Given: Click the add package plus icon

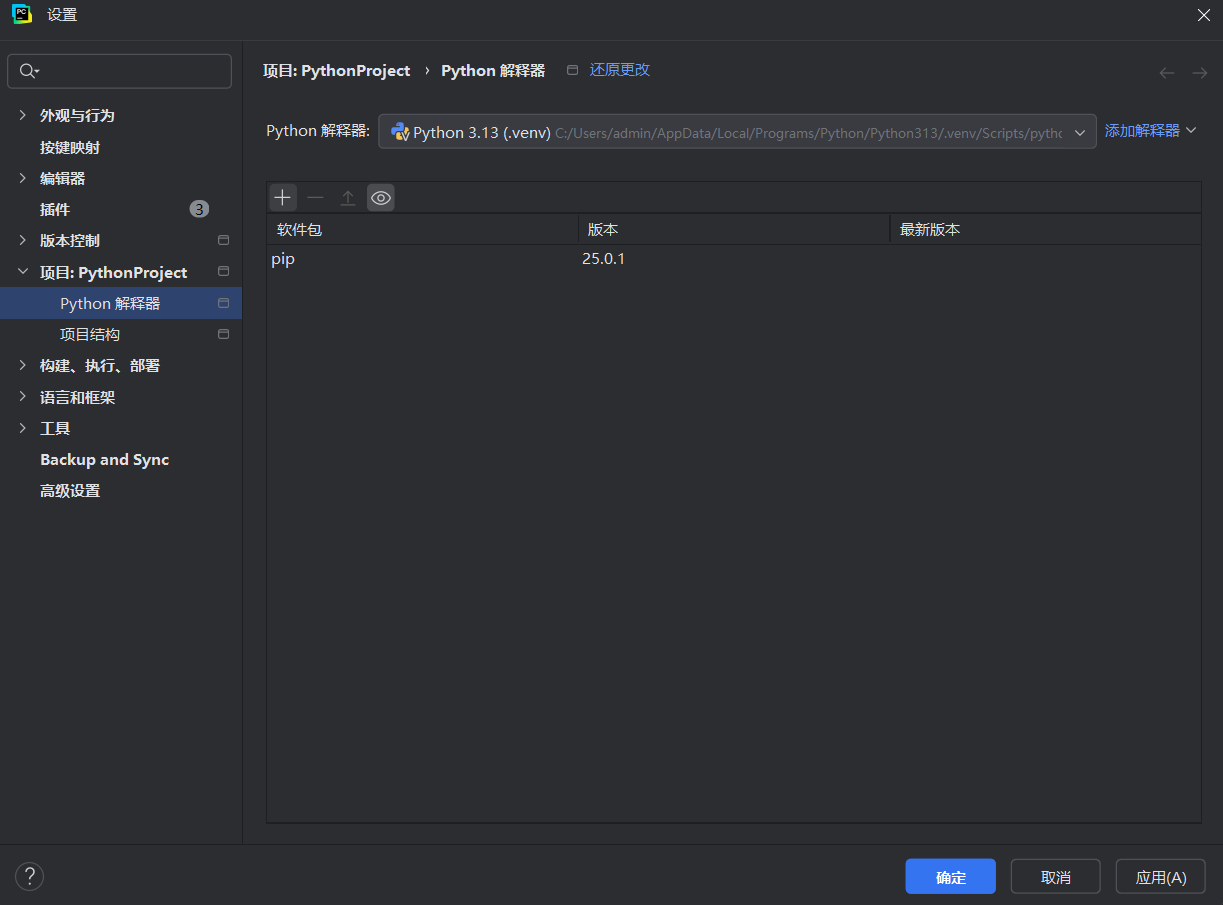Looking at the screenshot, I should (283, 198).
